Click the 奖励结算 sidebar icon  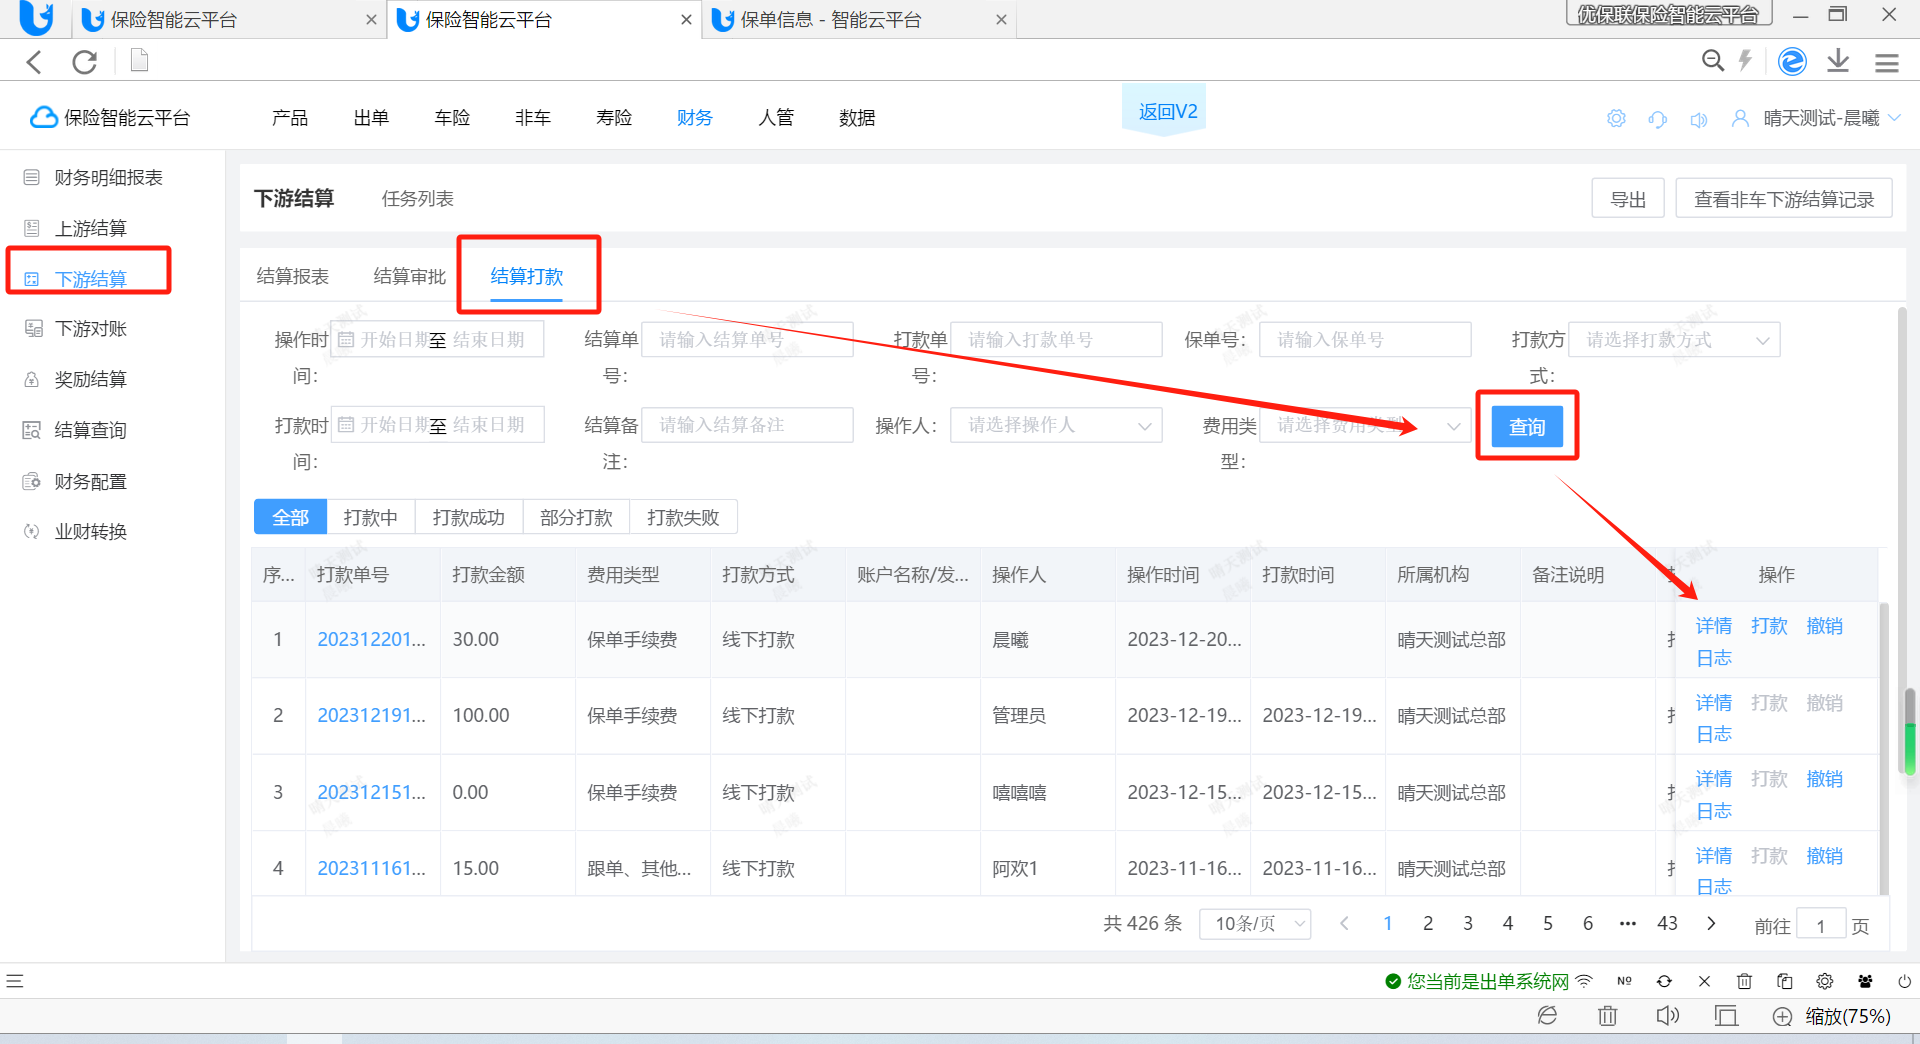click(x=32, y=379)
